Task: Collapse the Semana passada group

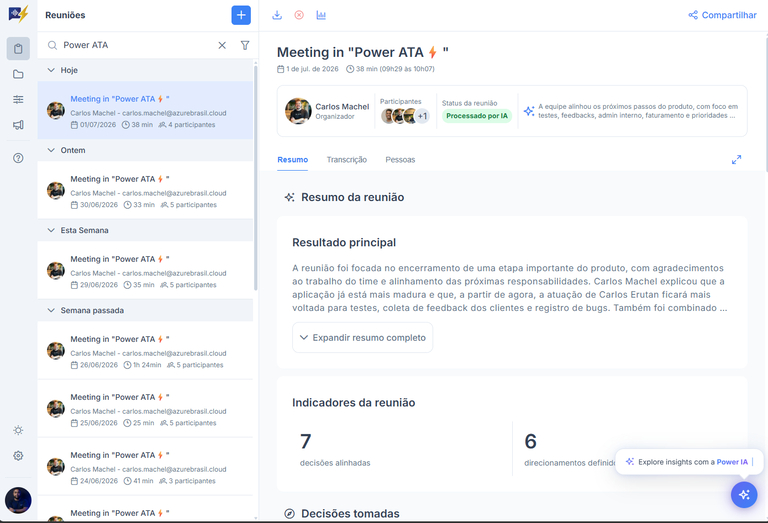Action: click(51, 310)
